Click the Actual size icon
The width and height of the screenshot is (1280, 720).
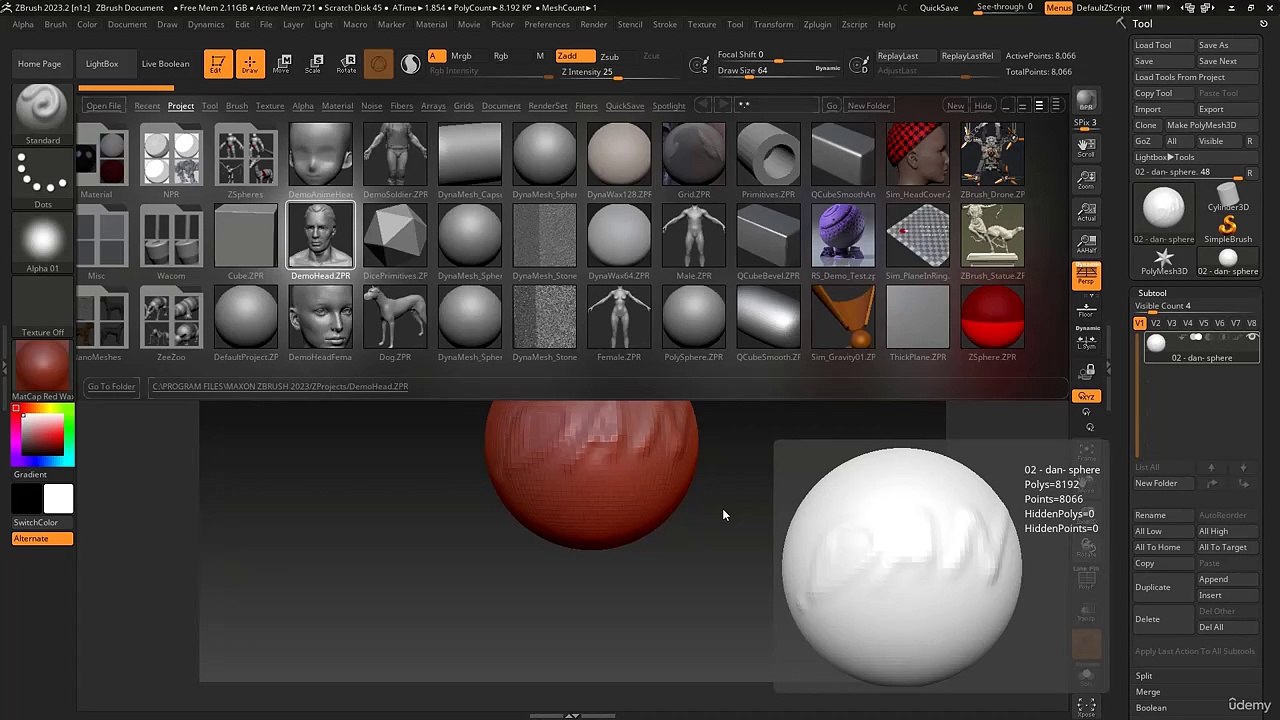[x=1086, y=212]
